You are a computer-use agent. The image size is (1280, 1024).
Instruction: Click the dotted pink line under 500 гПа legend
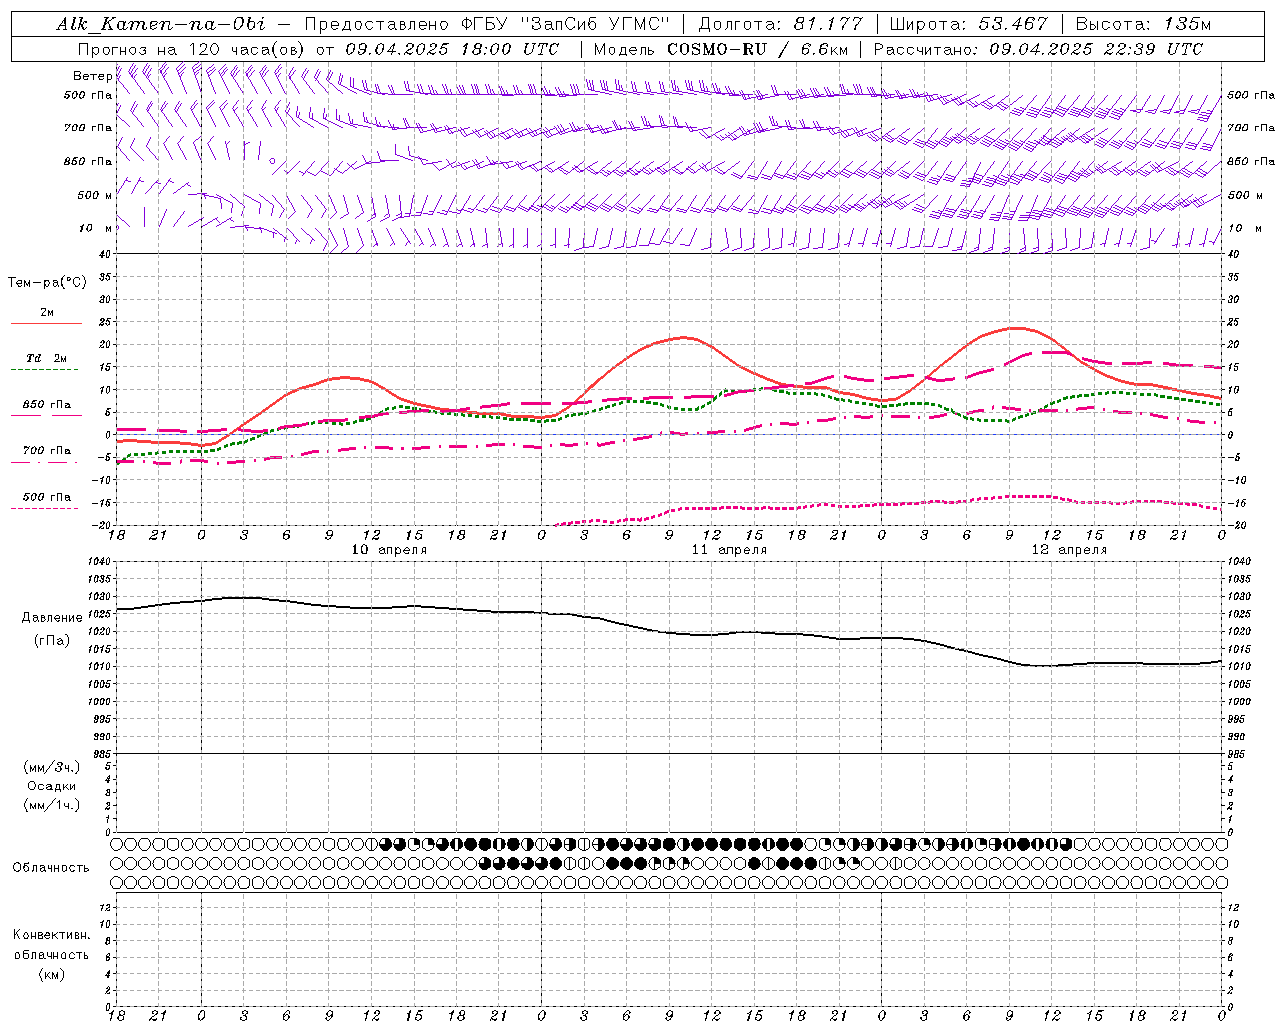[x=46, y=509]
